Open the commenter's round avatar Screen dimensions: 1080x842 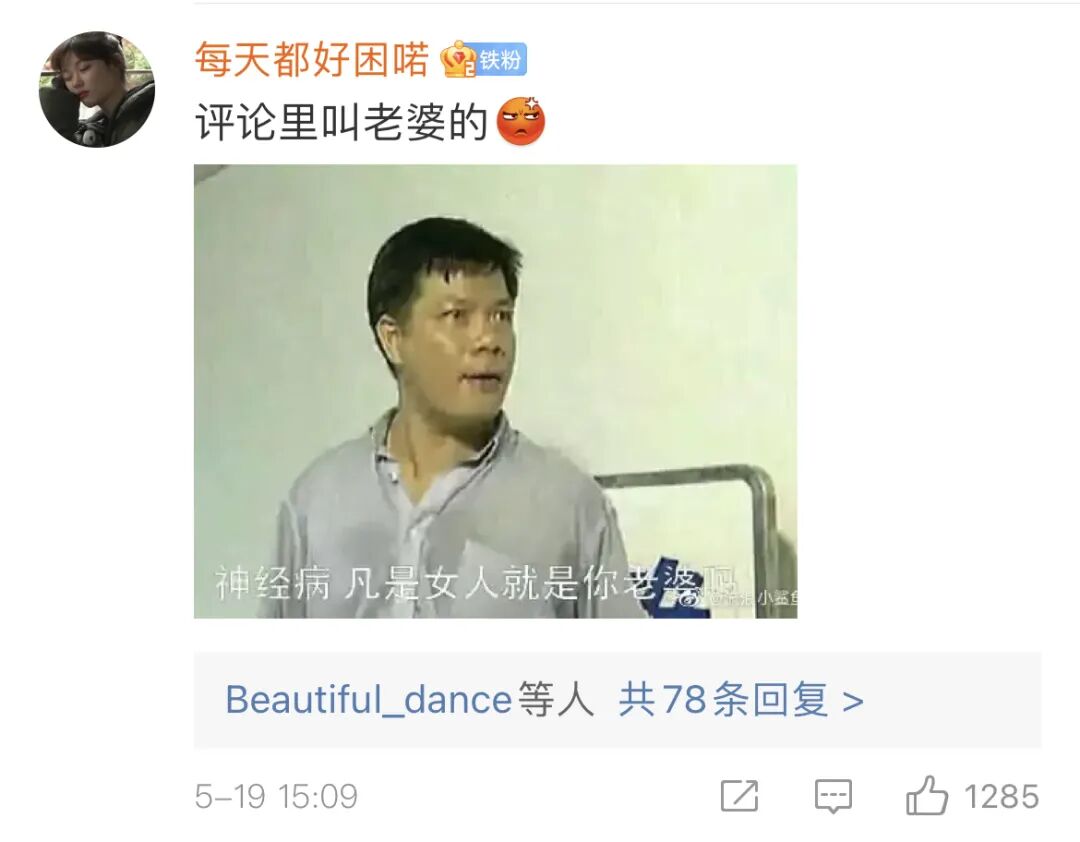tap(96, 89)
